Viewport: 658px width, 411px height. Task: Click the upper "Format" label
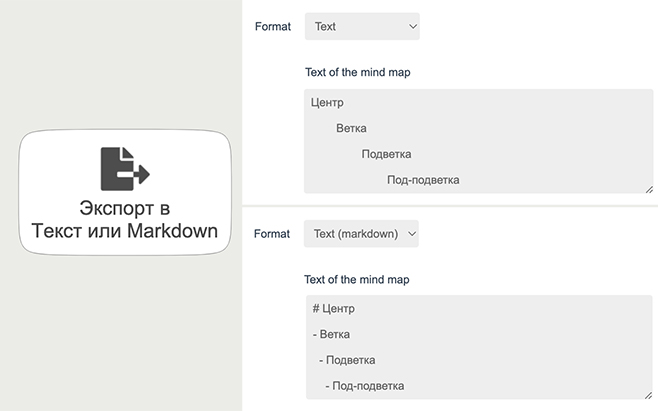273,26
